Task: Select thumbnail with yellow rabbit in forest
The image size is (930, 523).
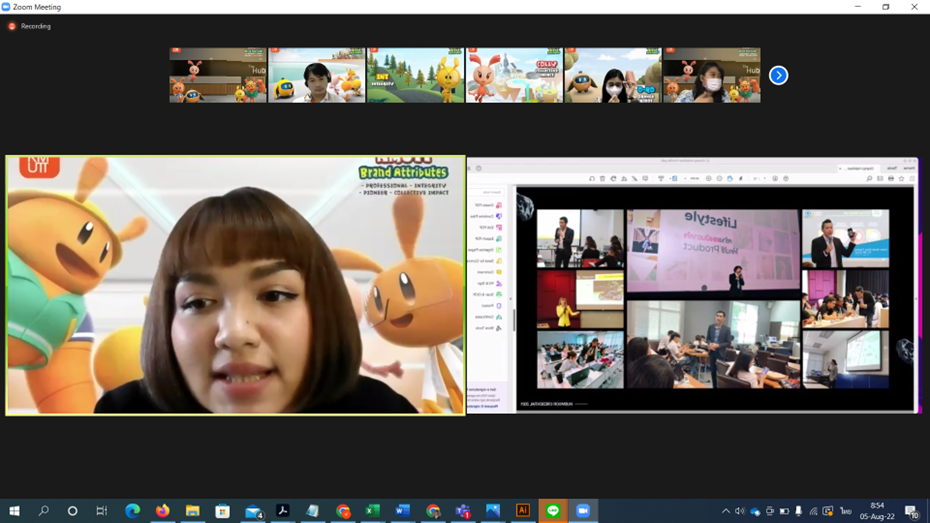Action: pyautogui.click(x=415, y=75)
